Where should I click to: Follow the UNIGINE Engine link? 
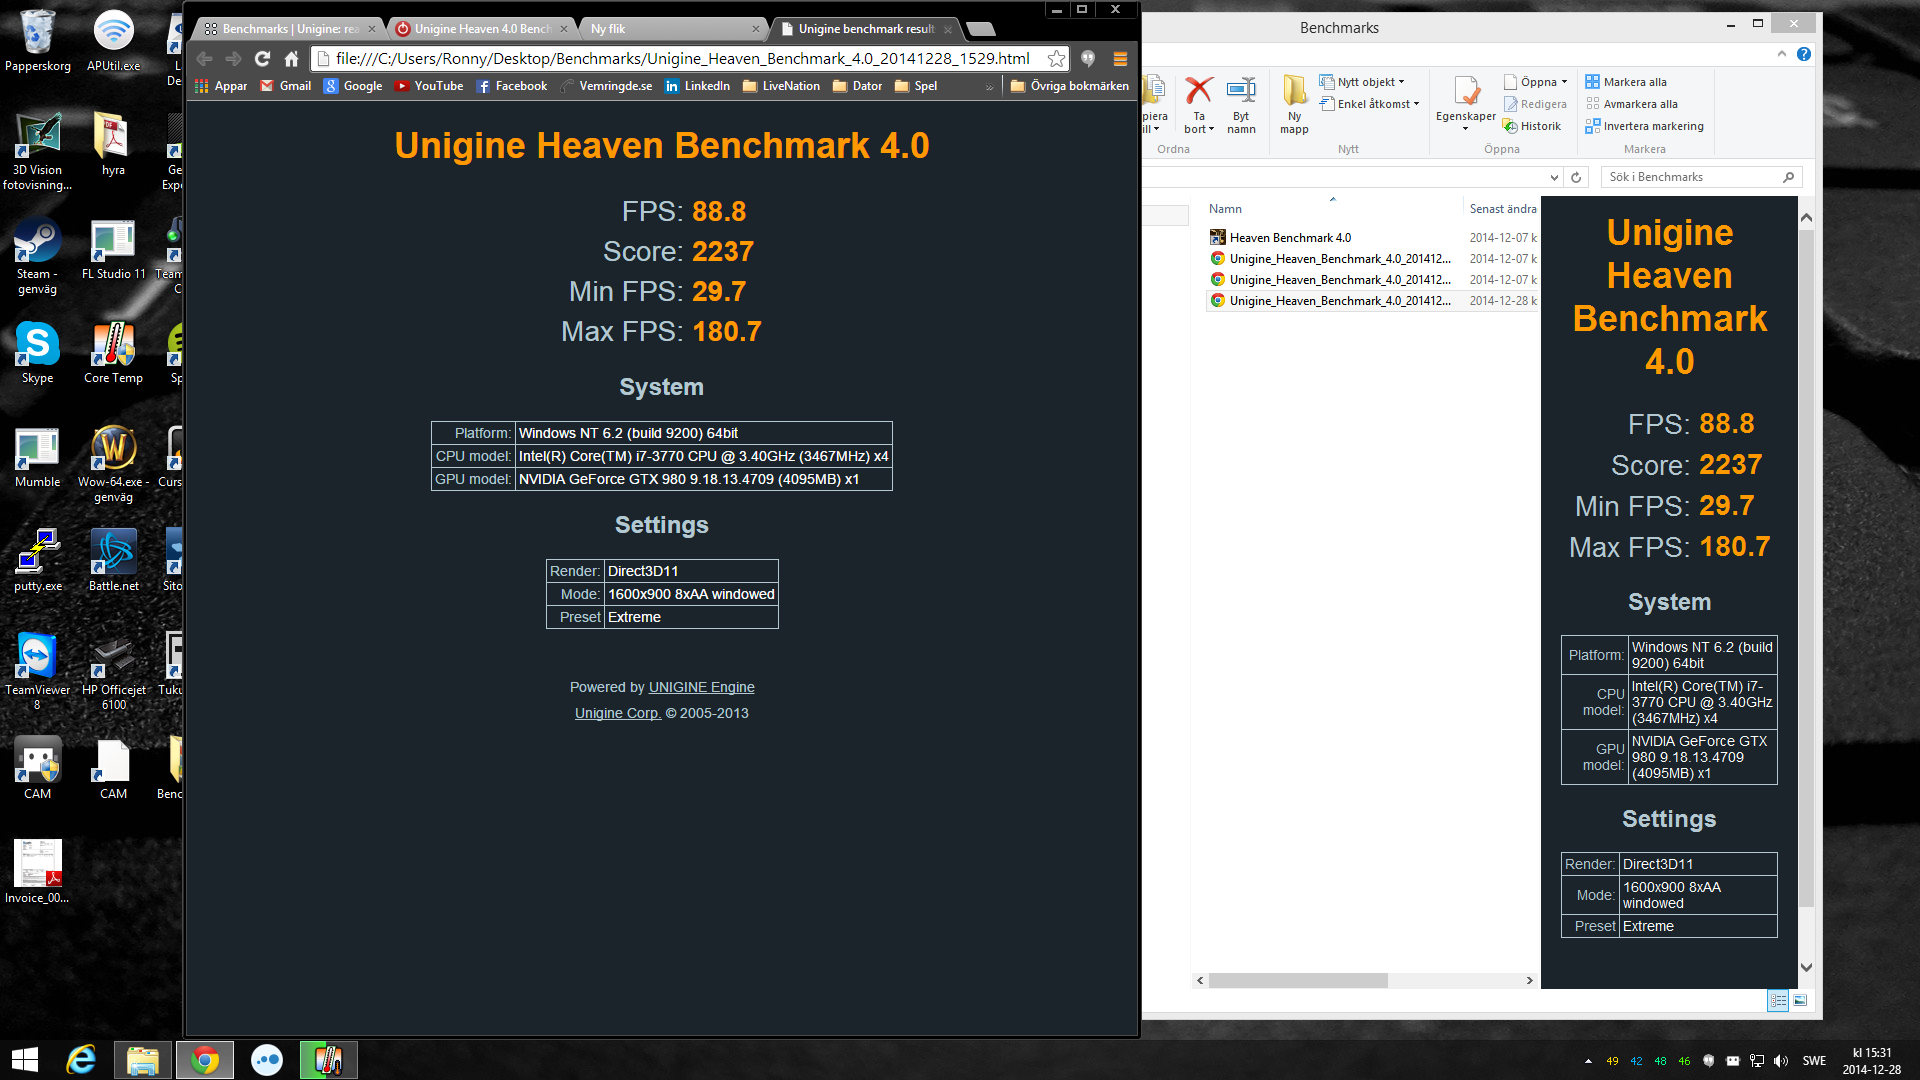701,687
